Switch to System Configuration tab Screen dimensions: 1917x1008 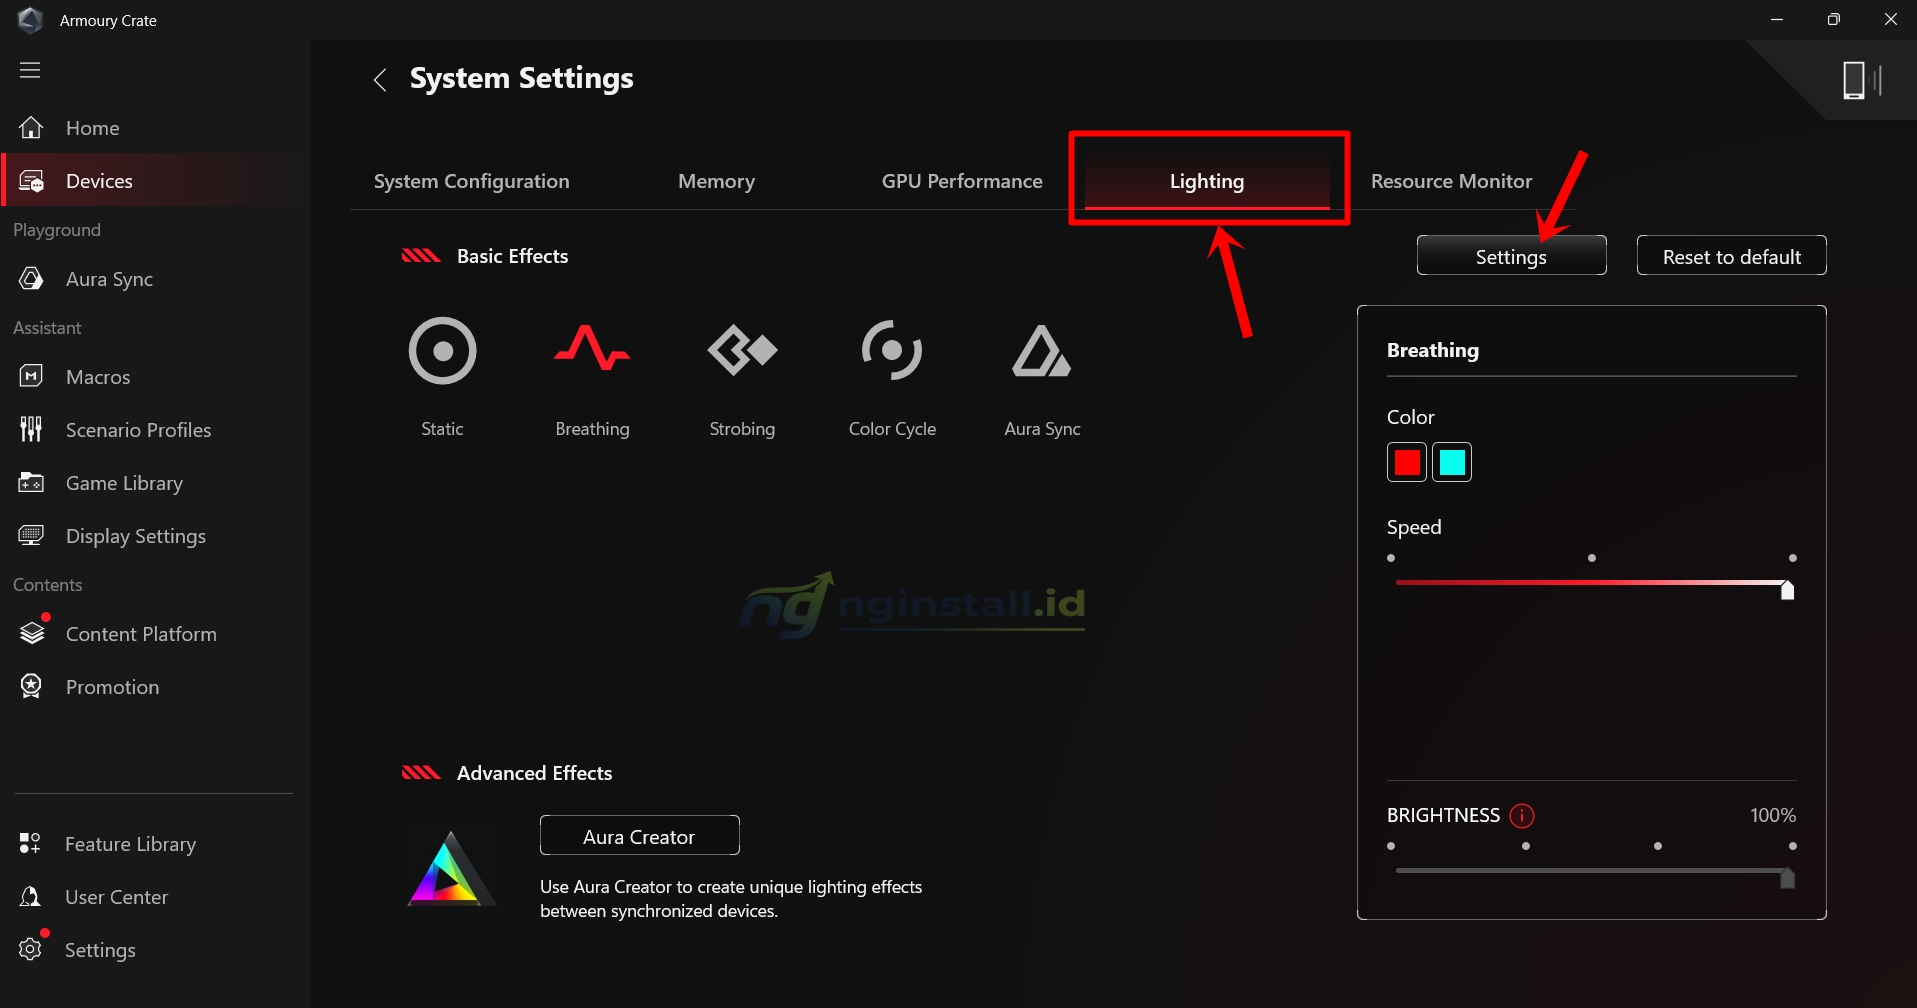tap(471, 181)
